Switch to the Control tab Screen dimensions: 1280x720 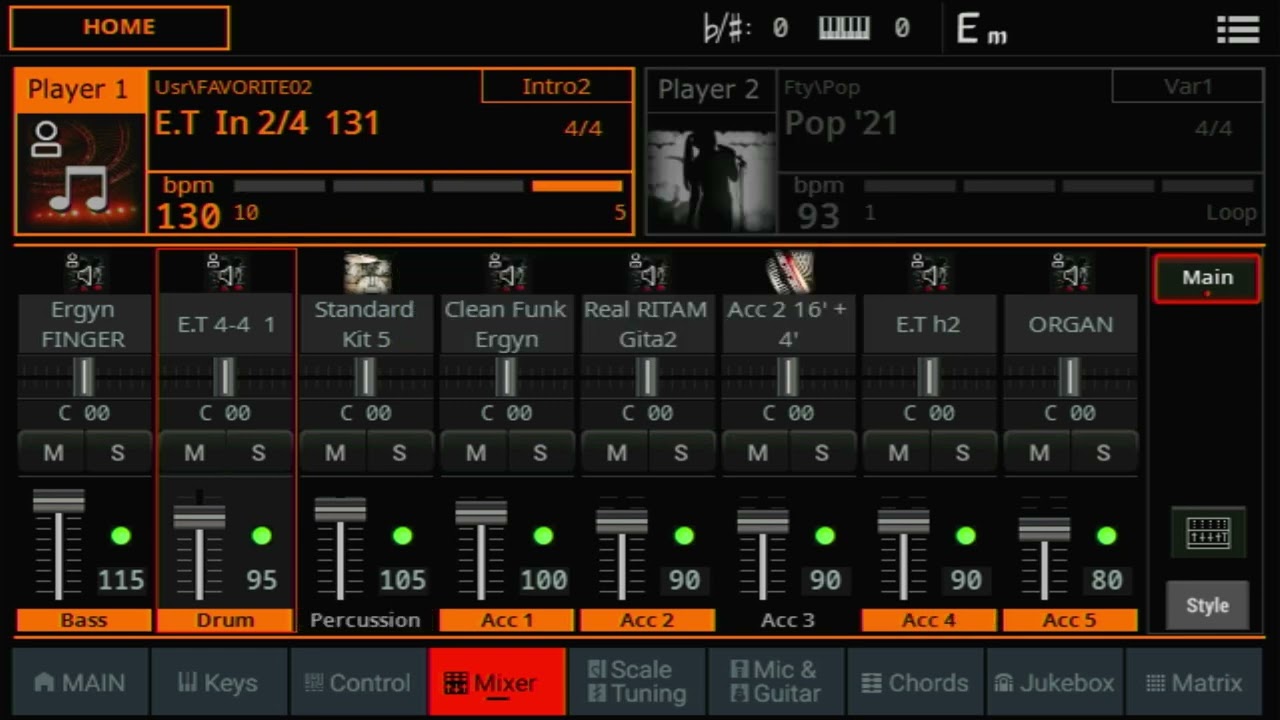358,682
